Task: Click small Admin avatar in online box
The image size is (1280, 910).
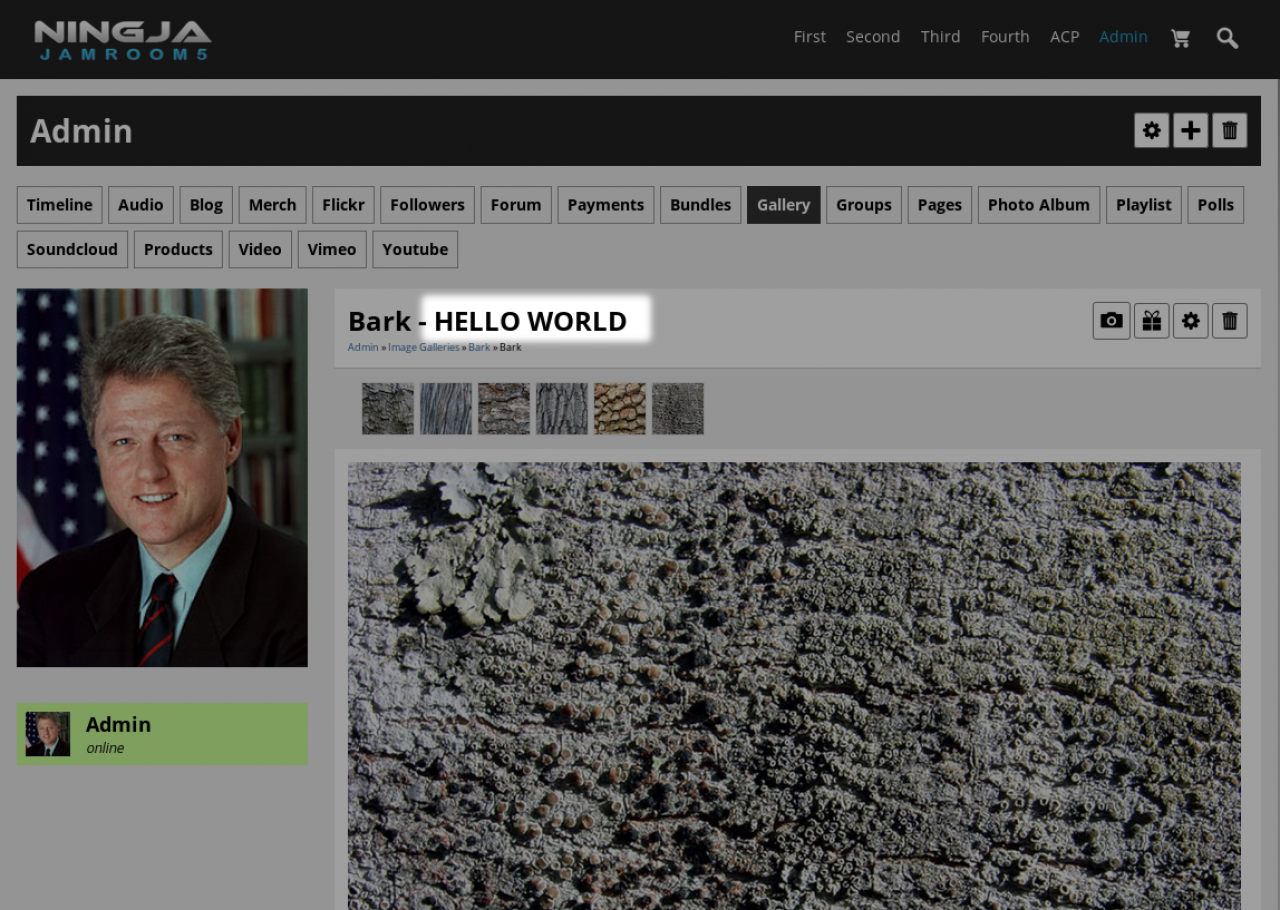Action: (48, 734)
